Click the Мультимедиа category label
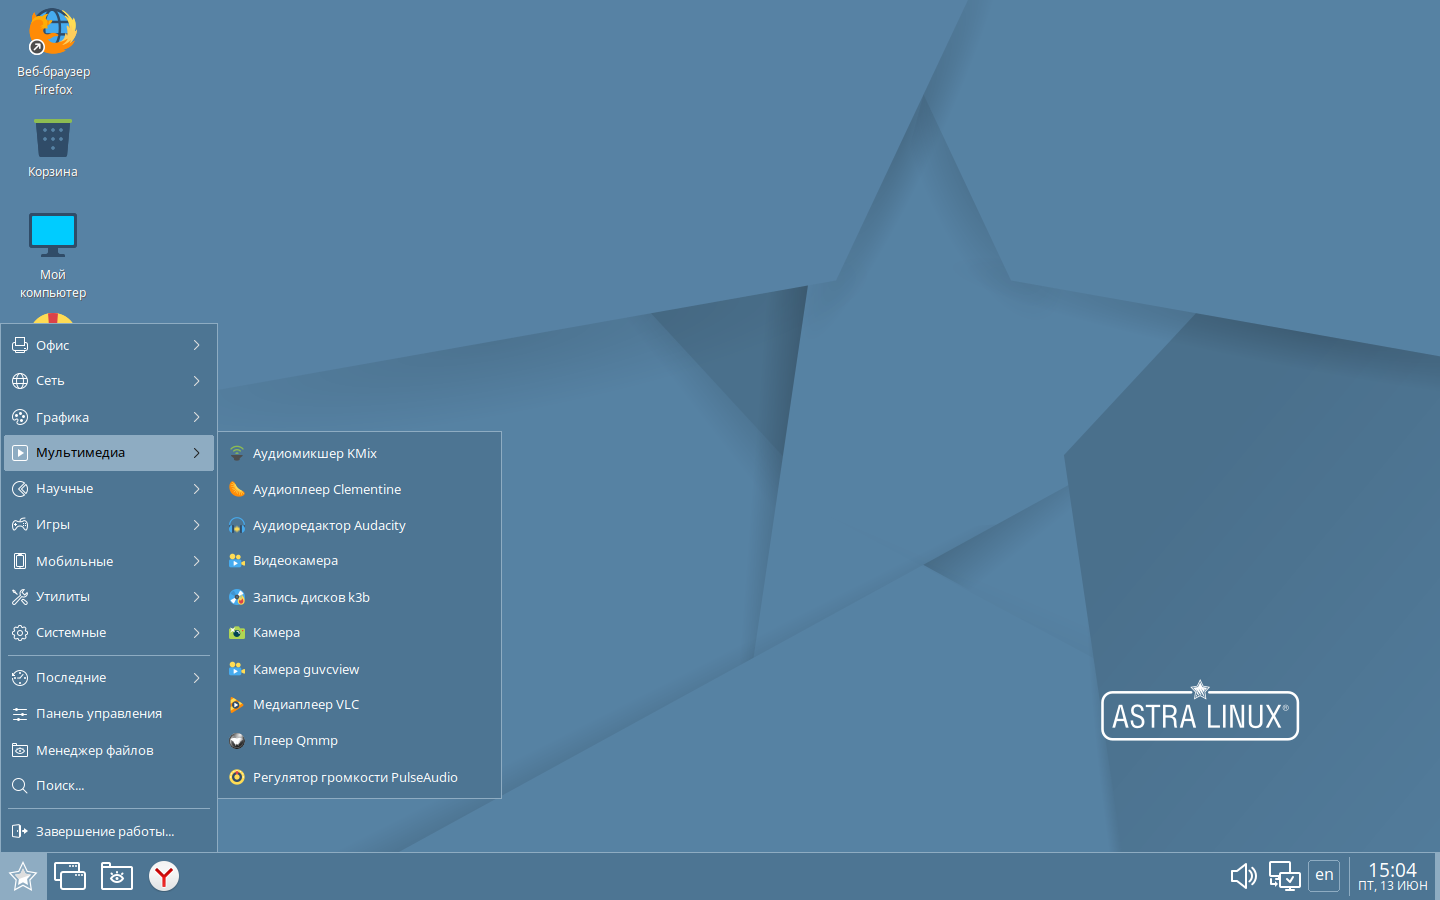 [80, 453]
